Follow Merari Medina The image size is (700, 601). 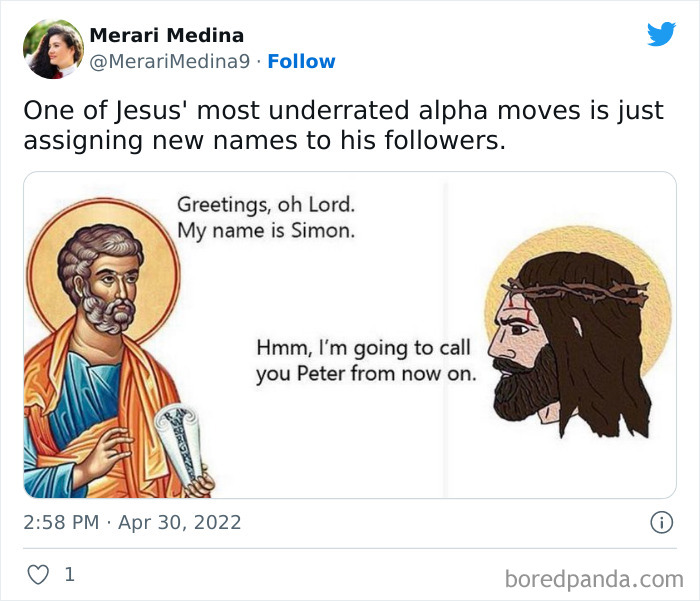pos(301,62)
